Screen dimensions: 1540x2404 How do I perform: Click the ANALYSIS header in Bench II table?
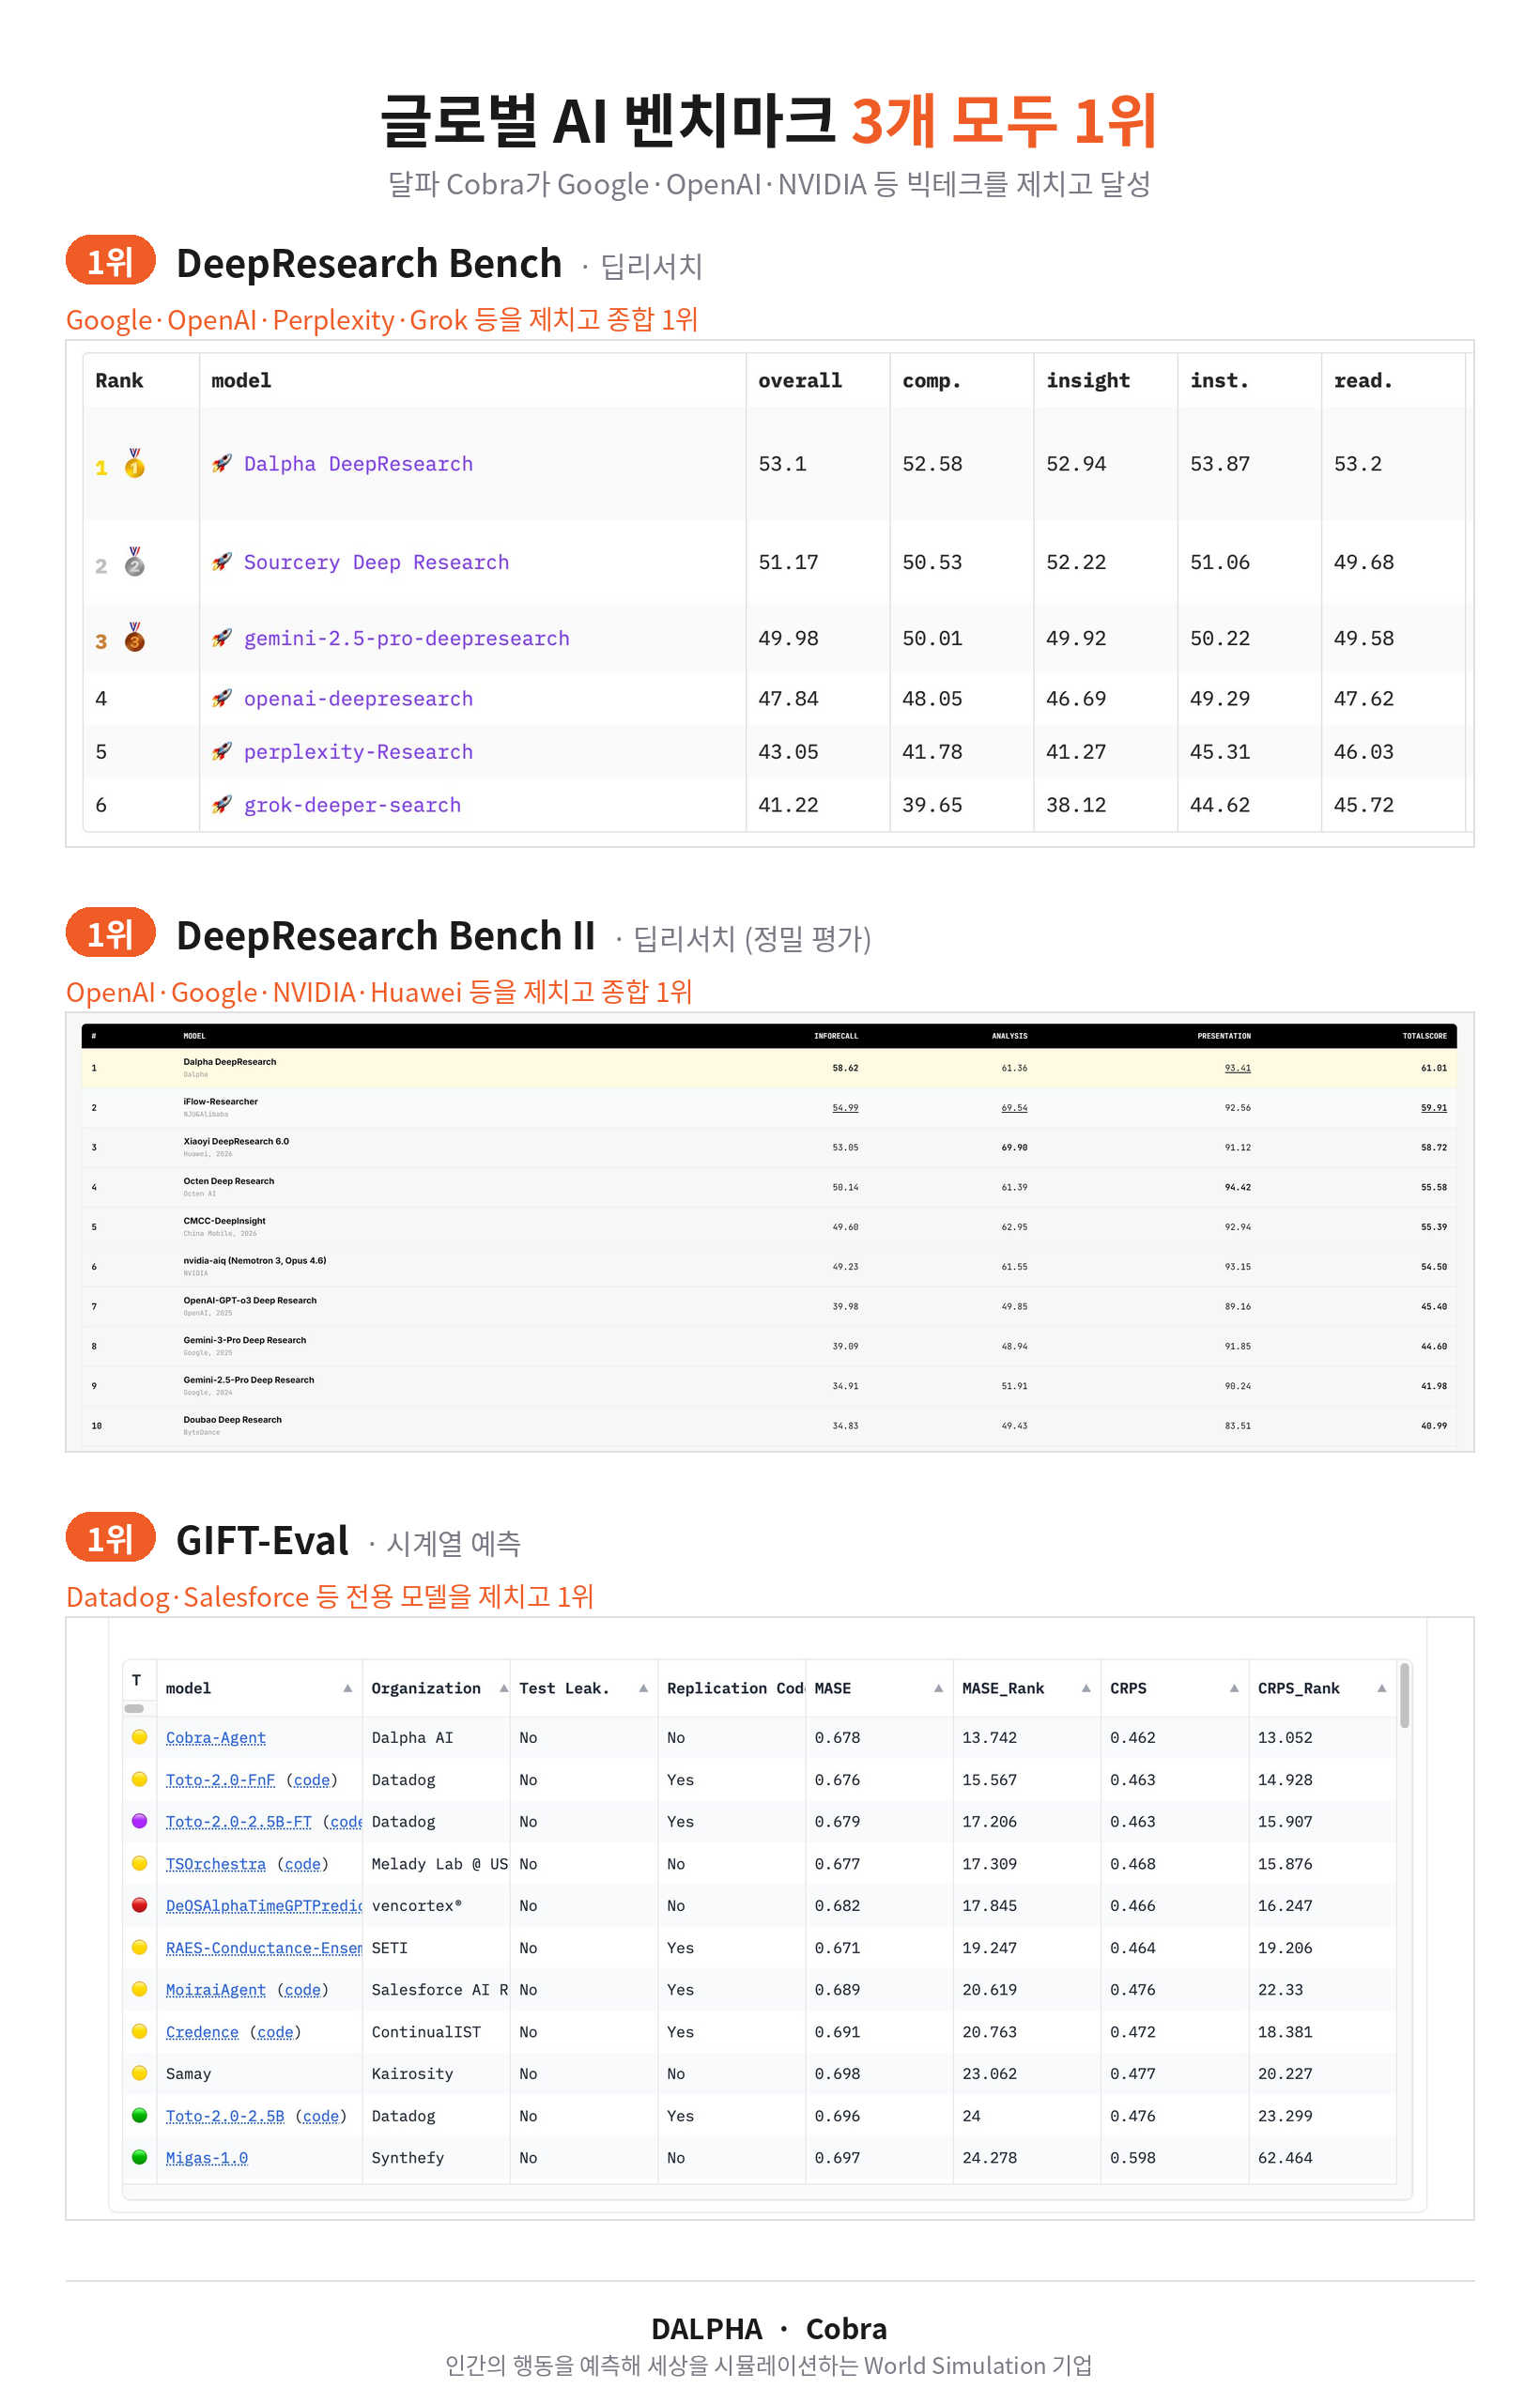pos(1009,1035)
